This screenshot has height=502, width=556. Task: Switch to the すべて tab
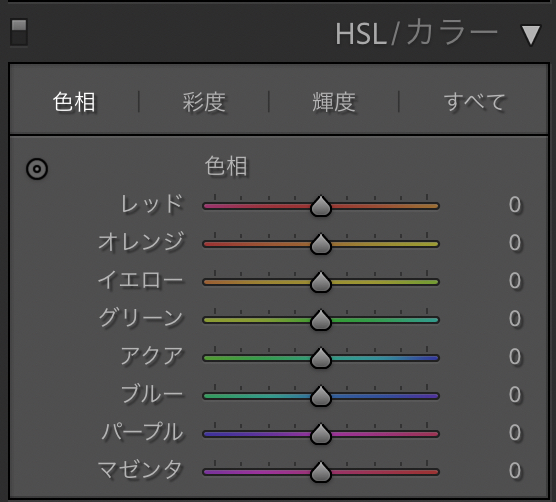[474, 102]
